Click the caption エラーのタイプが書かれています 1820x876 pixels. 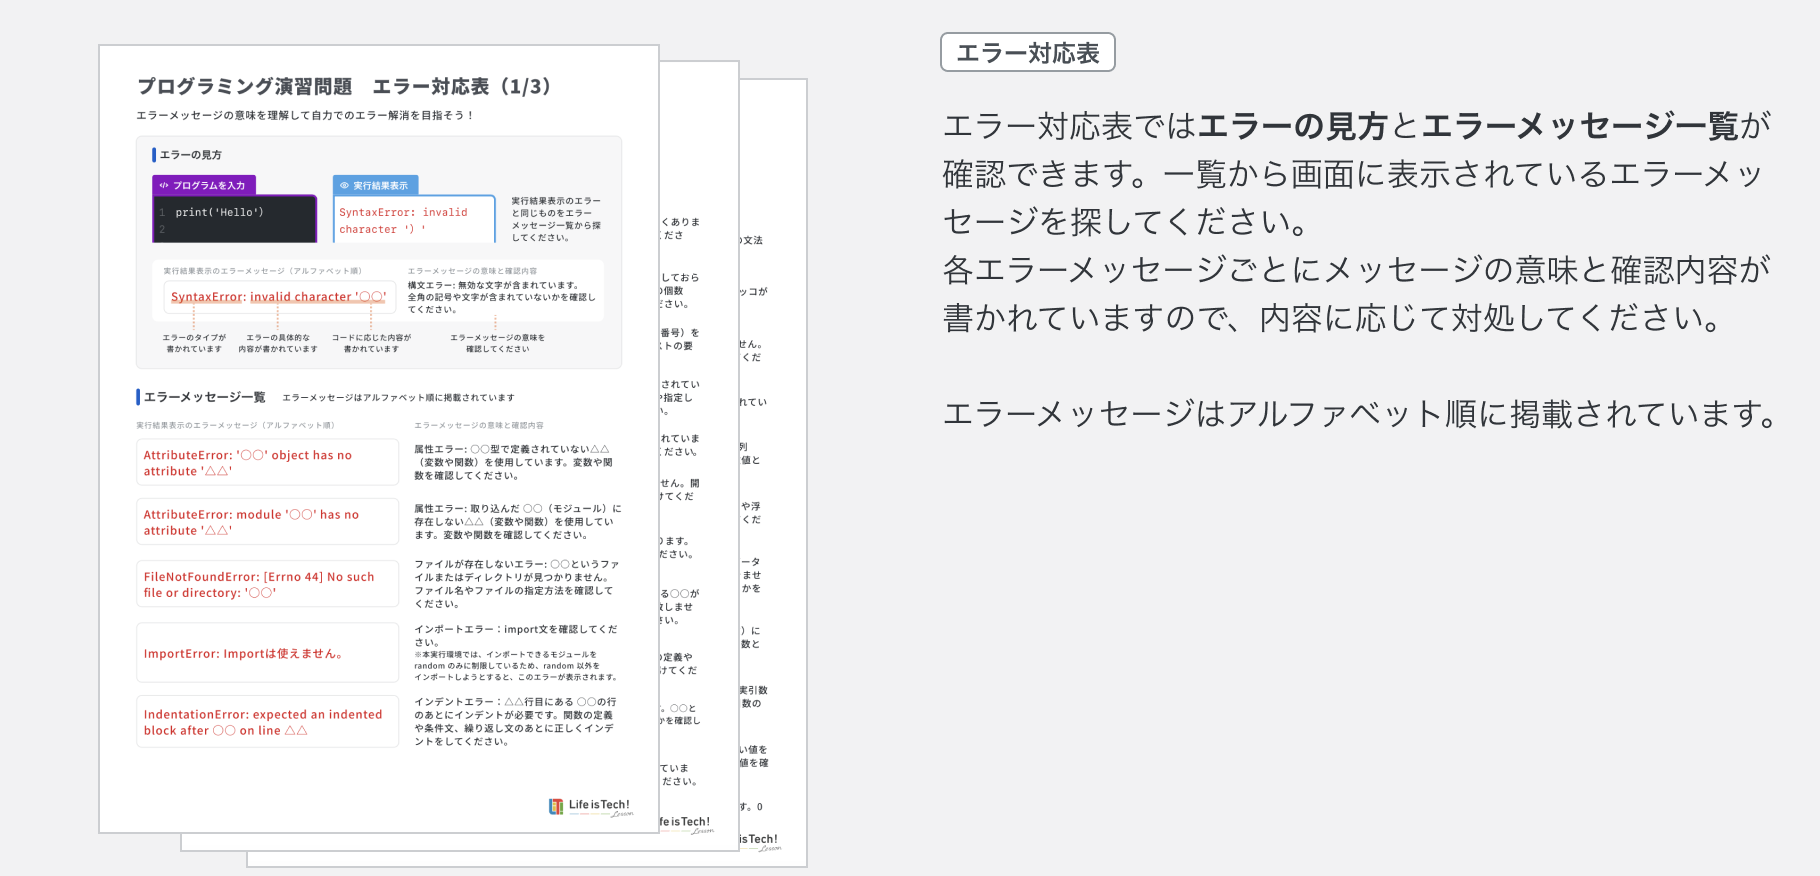tap(194, 343)
